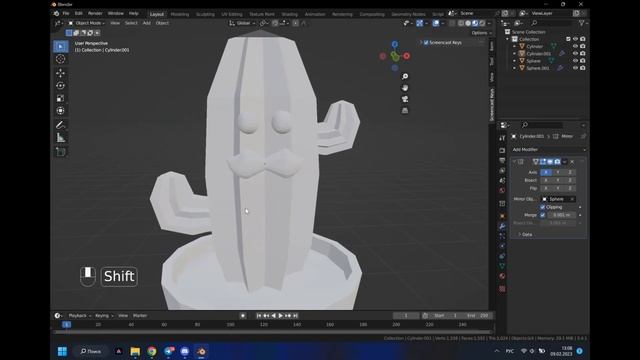The width and height of the screenshot is (640, 360).
Task: Open the File menu
Action: 66,13
